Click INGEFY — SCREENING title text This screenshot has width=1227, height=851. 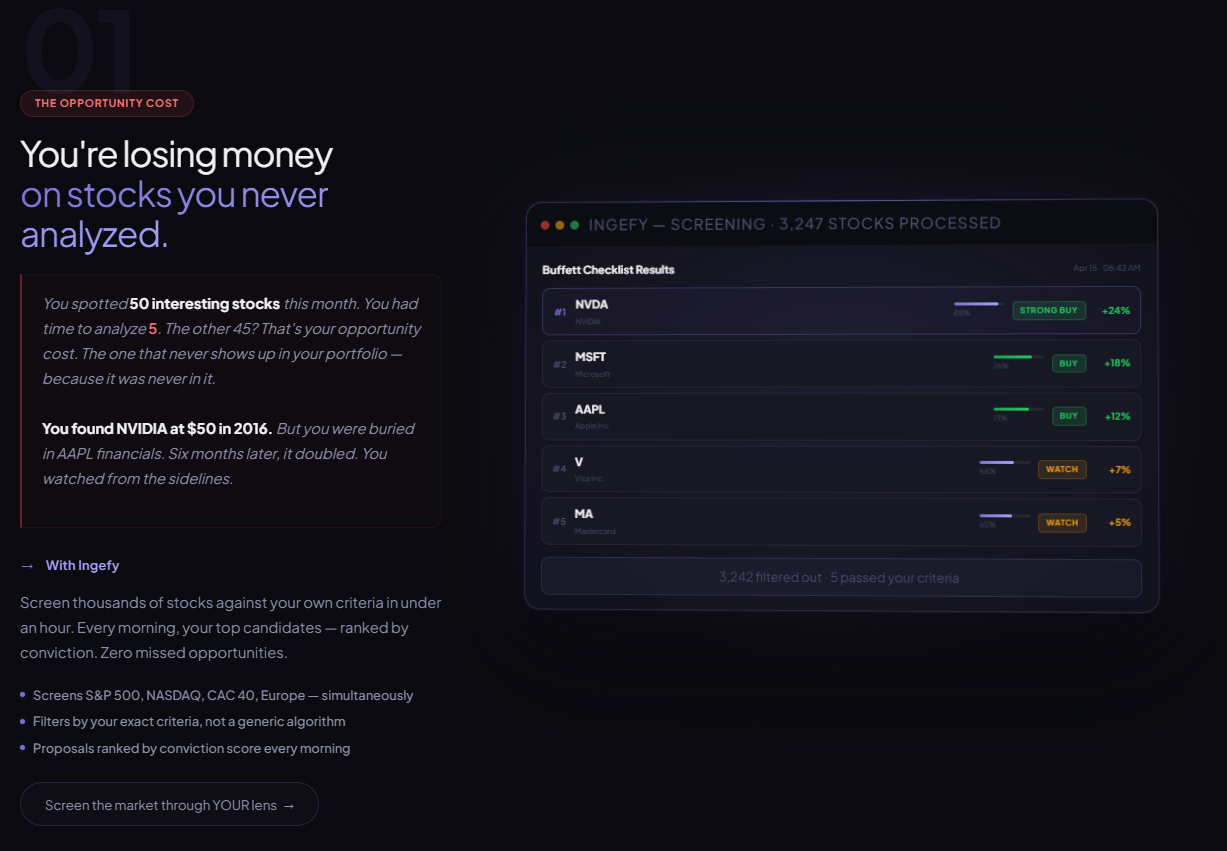pos(794,224)
